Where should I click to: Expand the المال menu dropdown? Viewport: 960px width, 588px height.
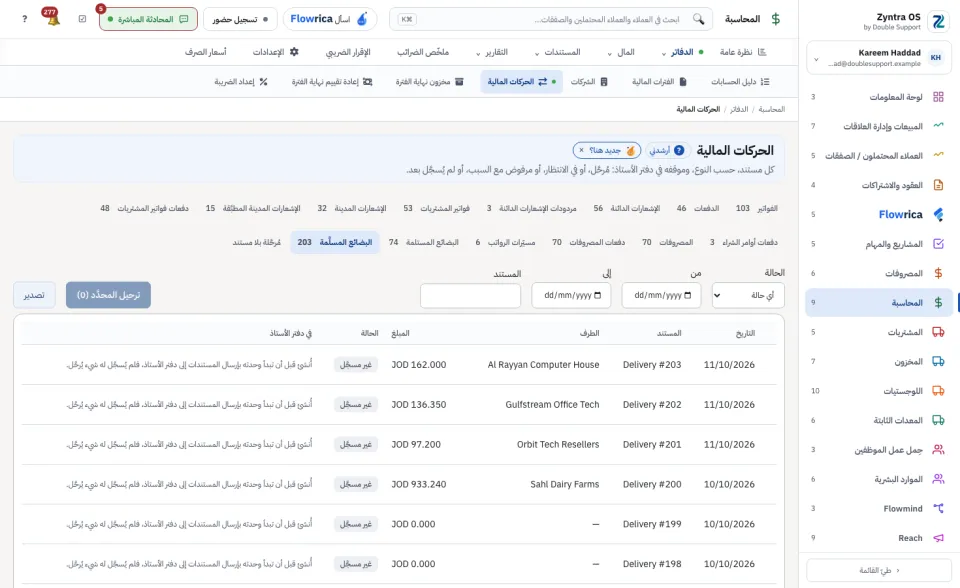coord(609,53)
